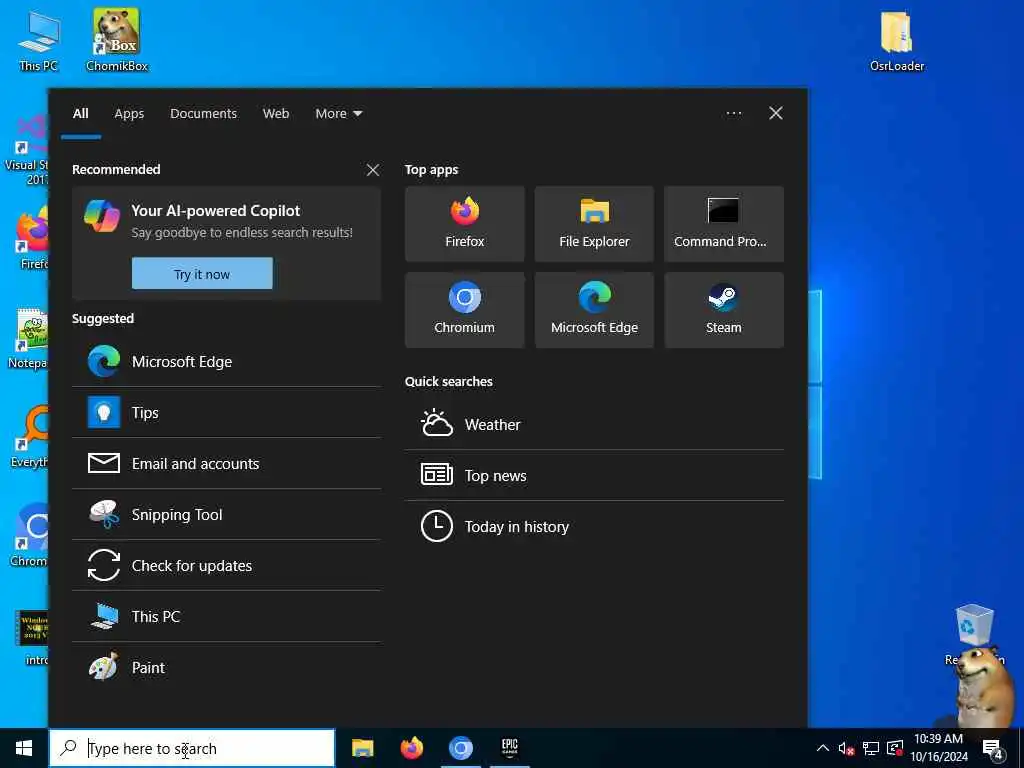
Task: Switch to the All search tab
Action: coord(80,114)
